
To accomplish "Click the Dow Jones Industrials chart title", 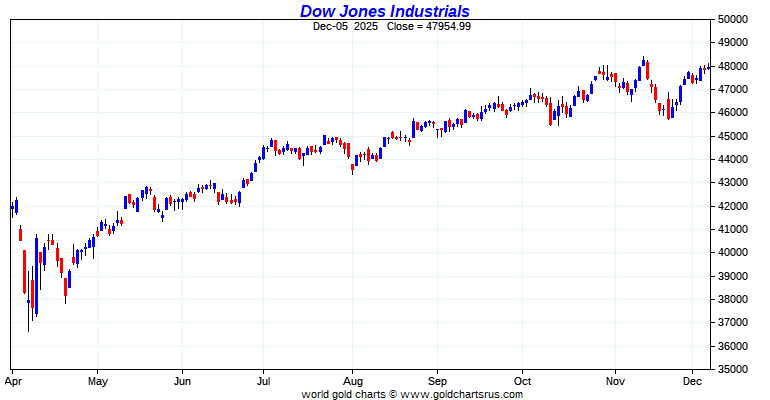I will (385, 11).
